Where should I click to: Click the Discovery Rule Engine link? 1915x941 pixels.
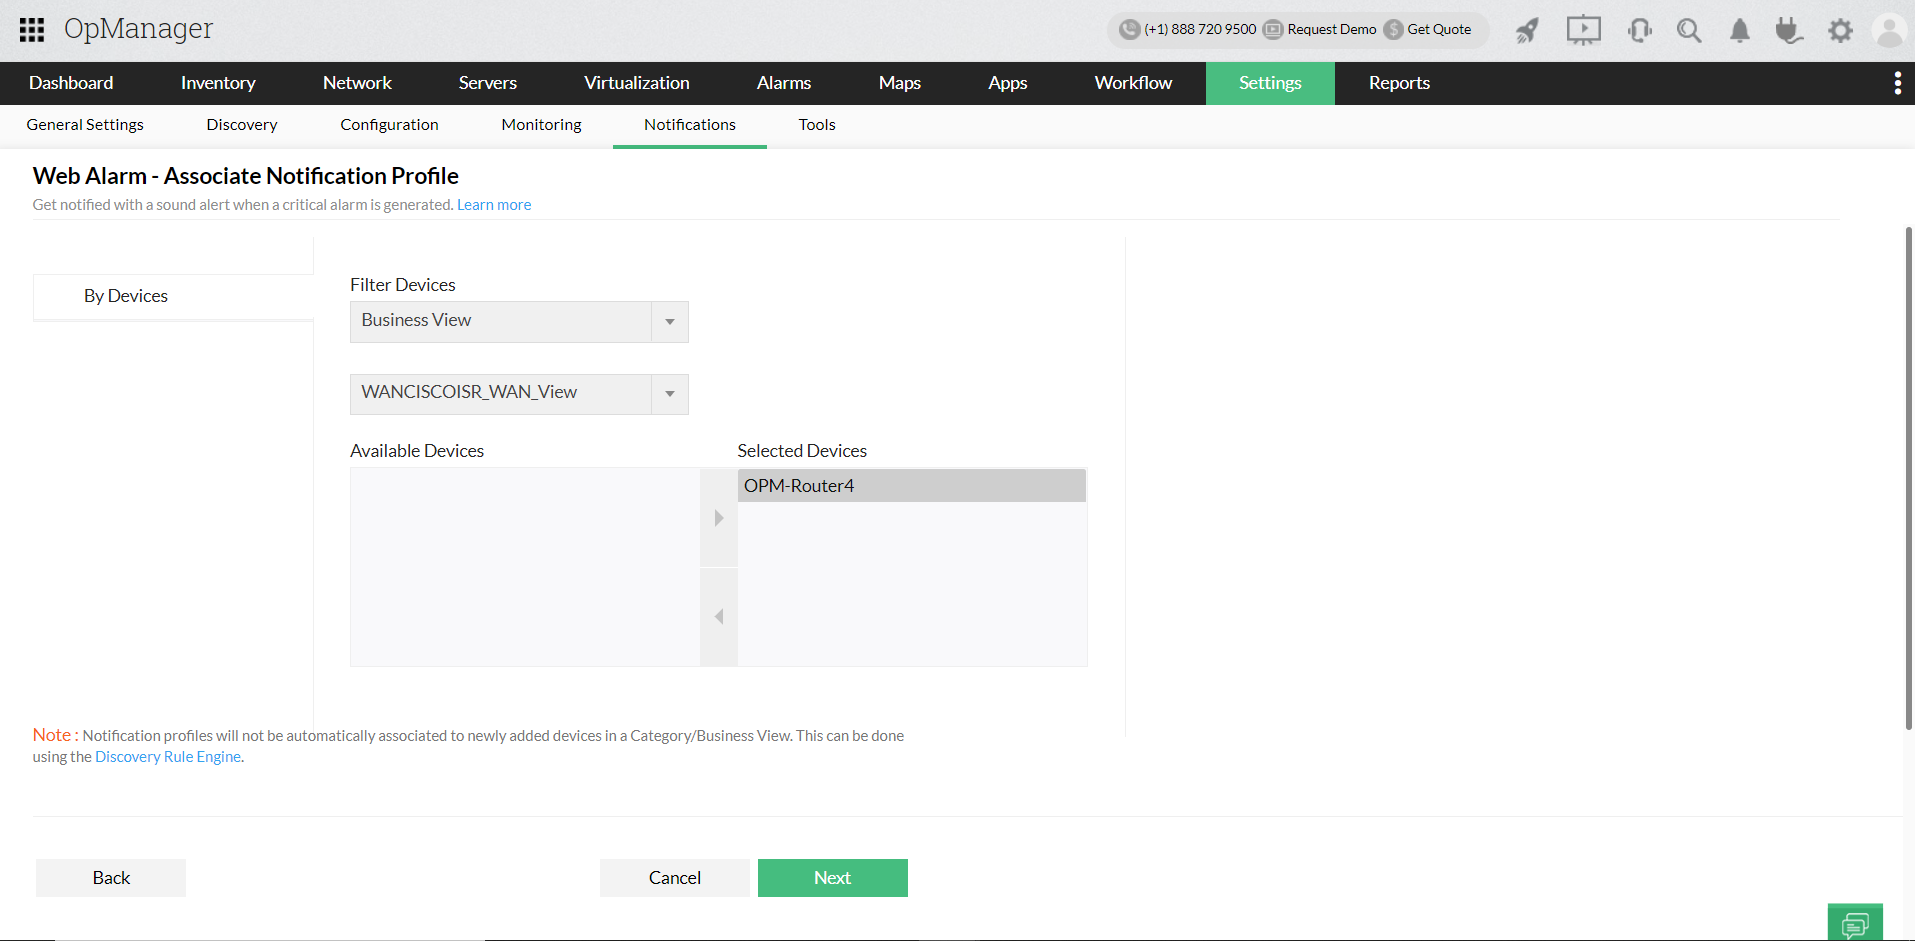[167, 756]
